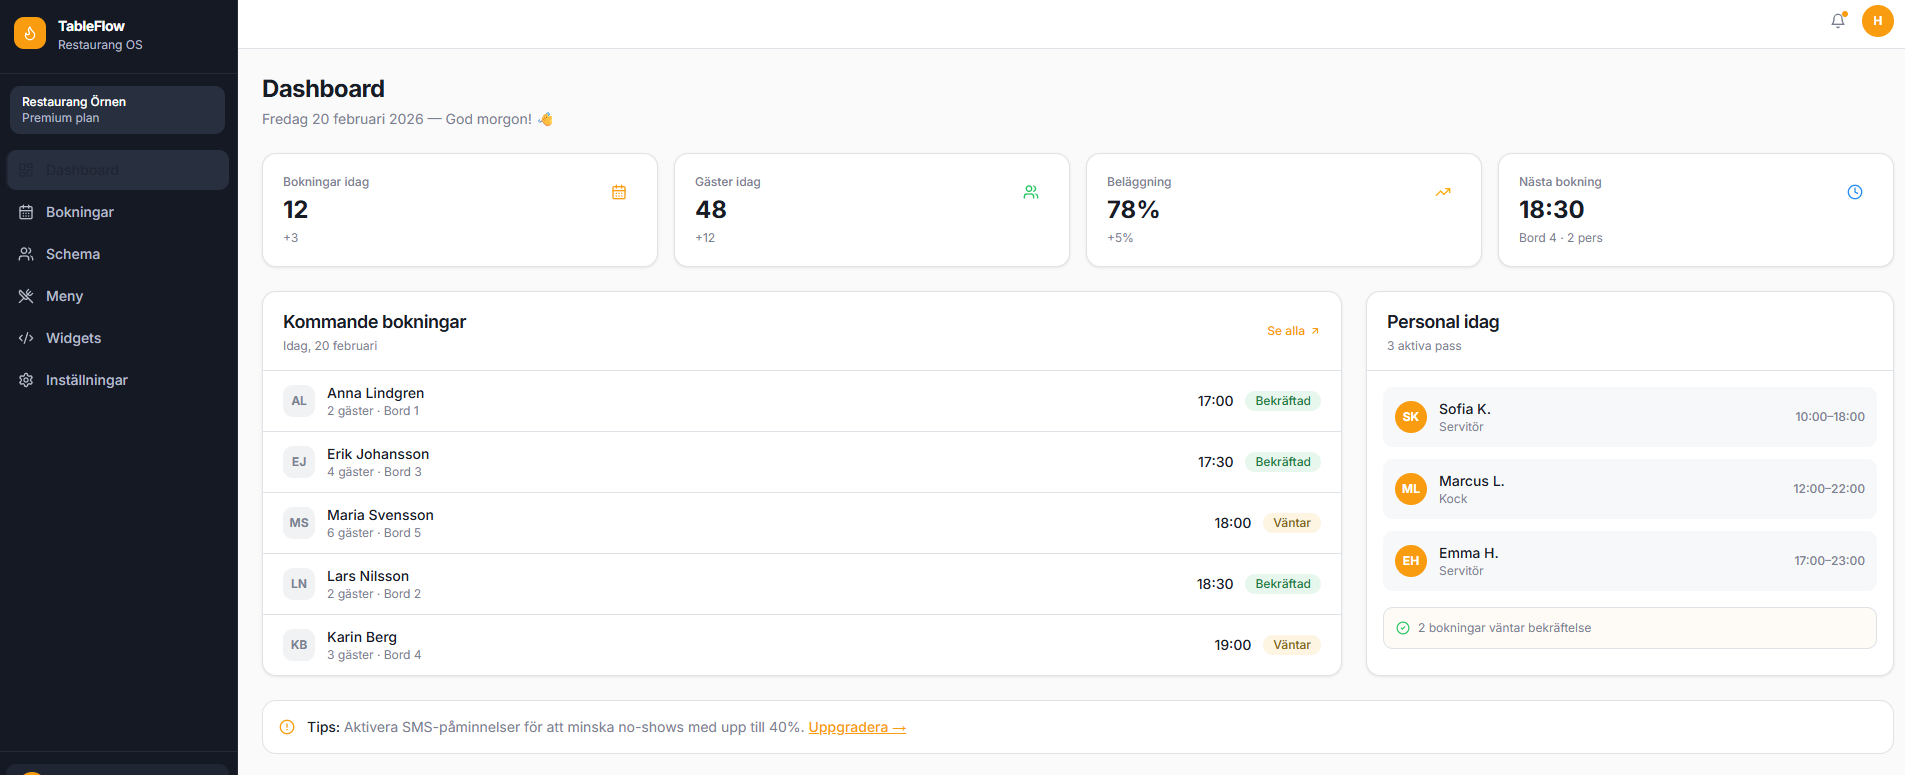Click the 18:00 booking time
Image resolution: width=1905 pixels, height=775 pixels.
tap(1232, 523)
